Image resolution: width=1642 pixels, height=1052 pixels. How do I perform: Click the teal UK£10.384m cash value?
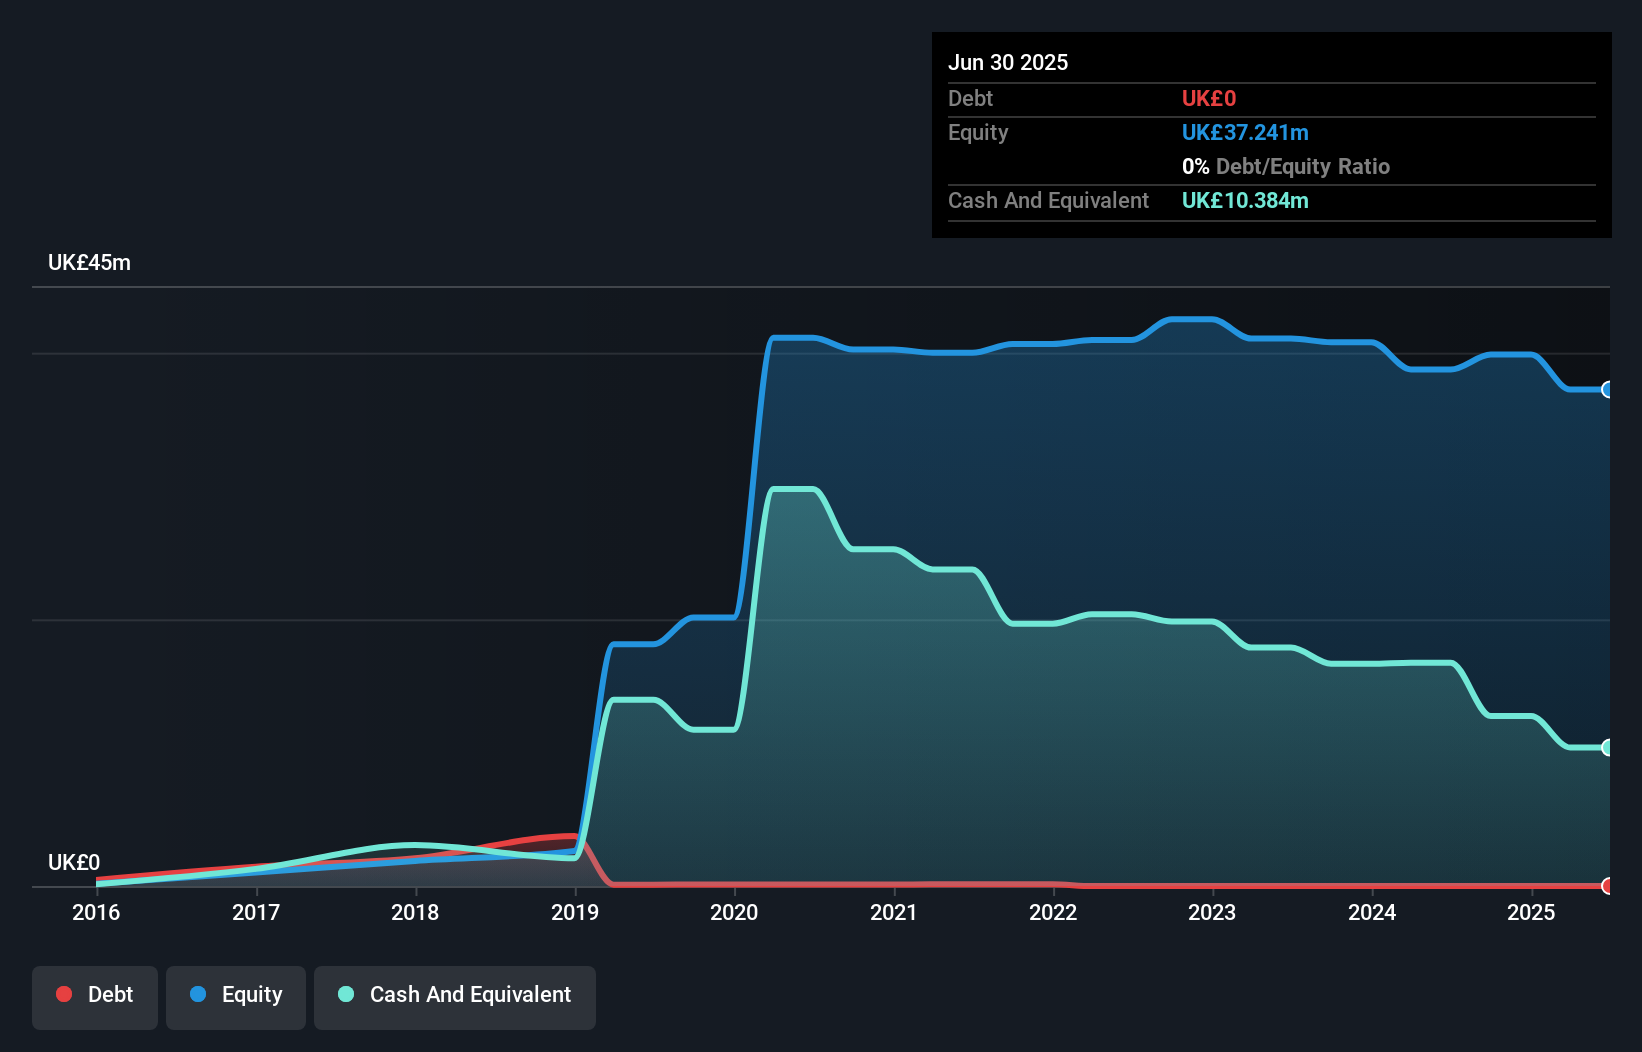(1245, 201)
